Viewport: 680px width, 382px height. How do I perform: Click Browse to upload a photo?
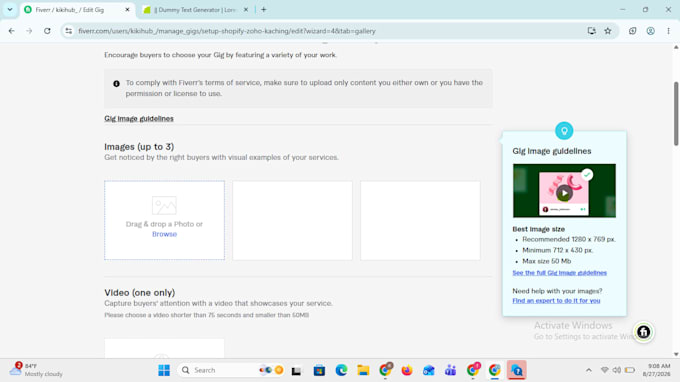(164, 234)
